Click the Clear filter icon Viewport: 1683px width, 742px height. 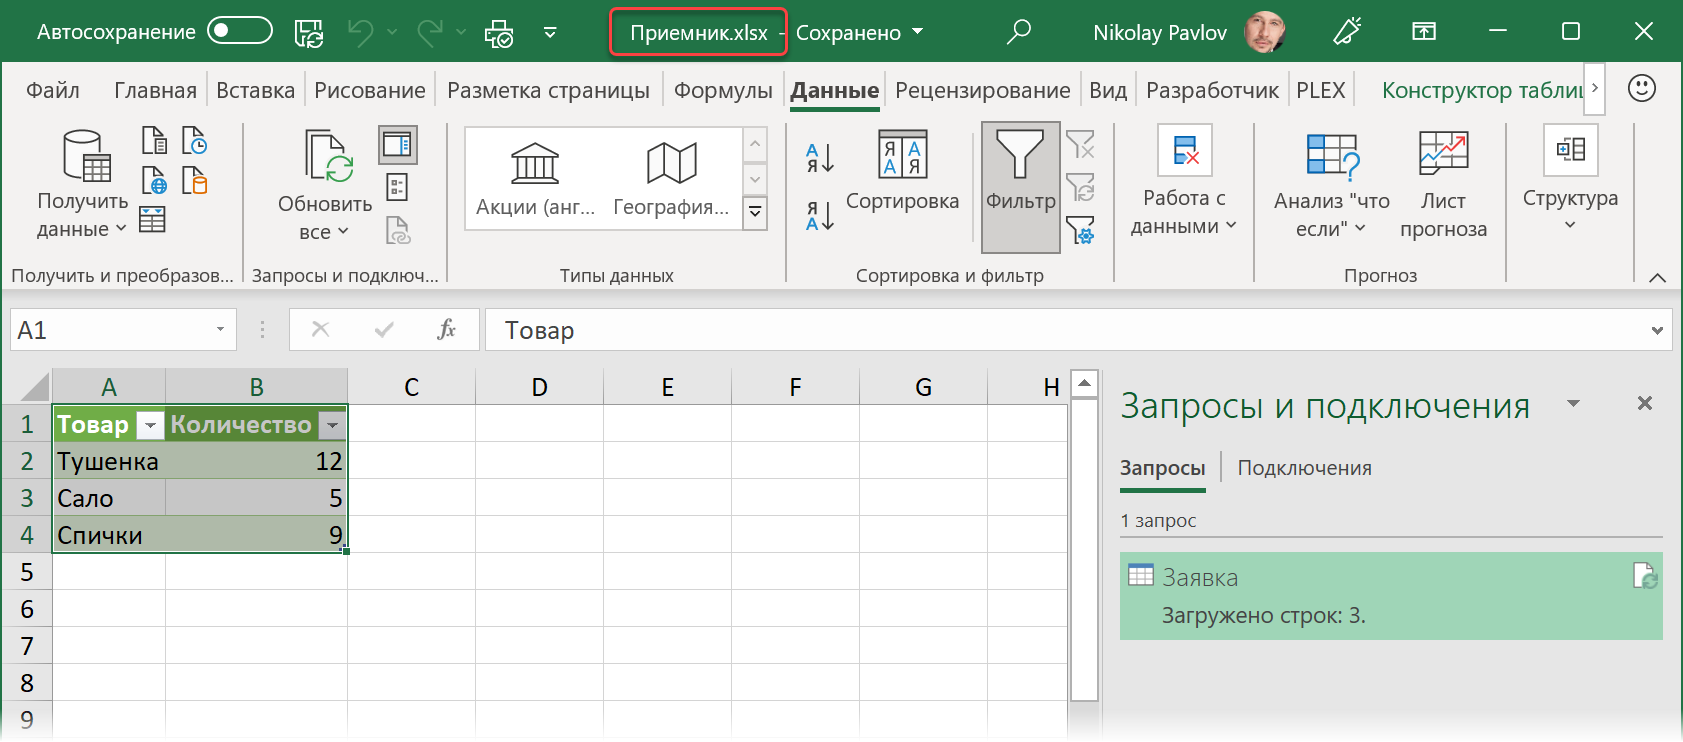(1080, 145)
